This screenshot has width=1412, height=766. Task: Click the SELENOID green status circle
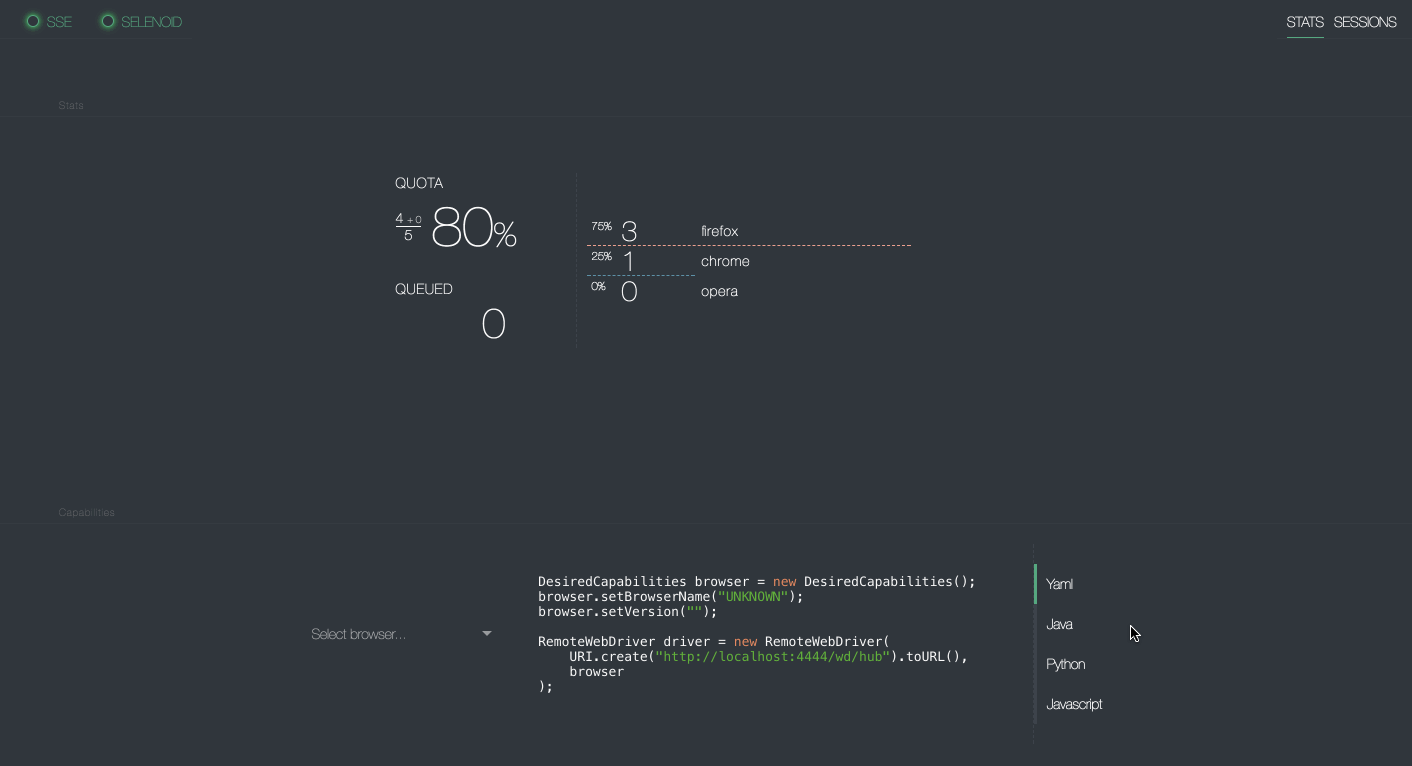click(108, 21)
